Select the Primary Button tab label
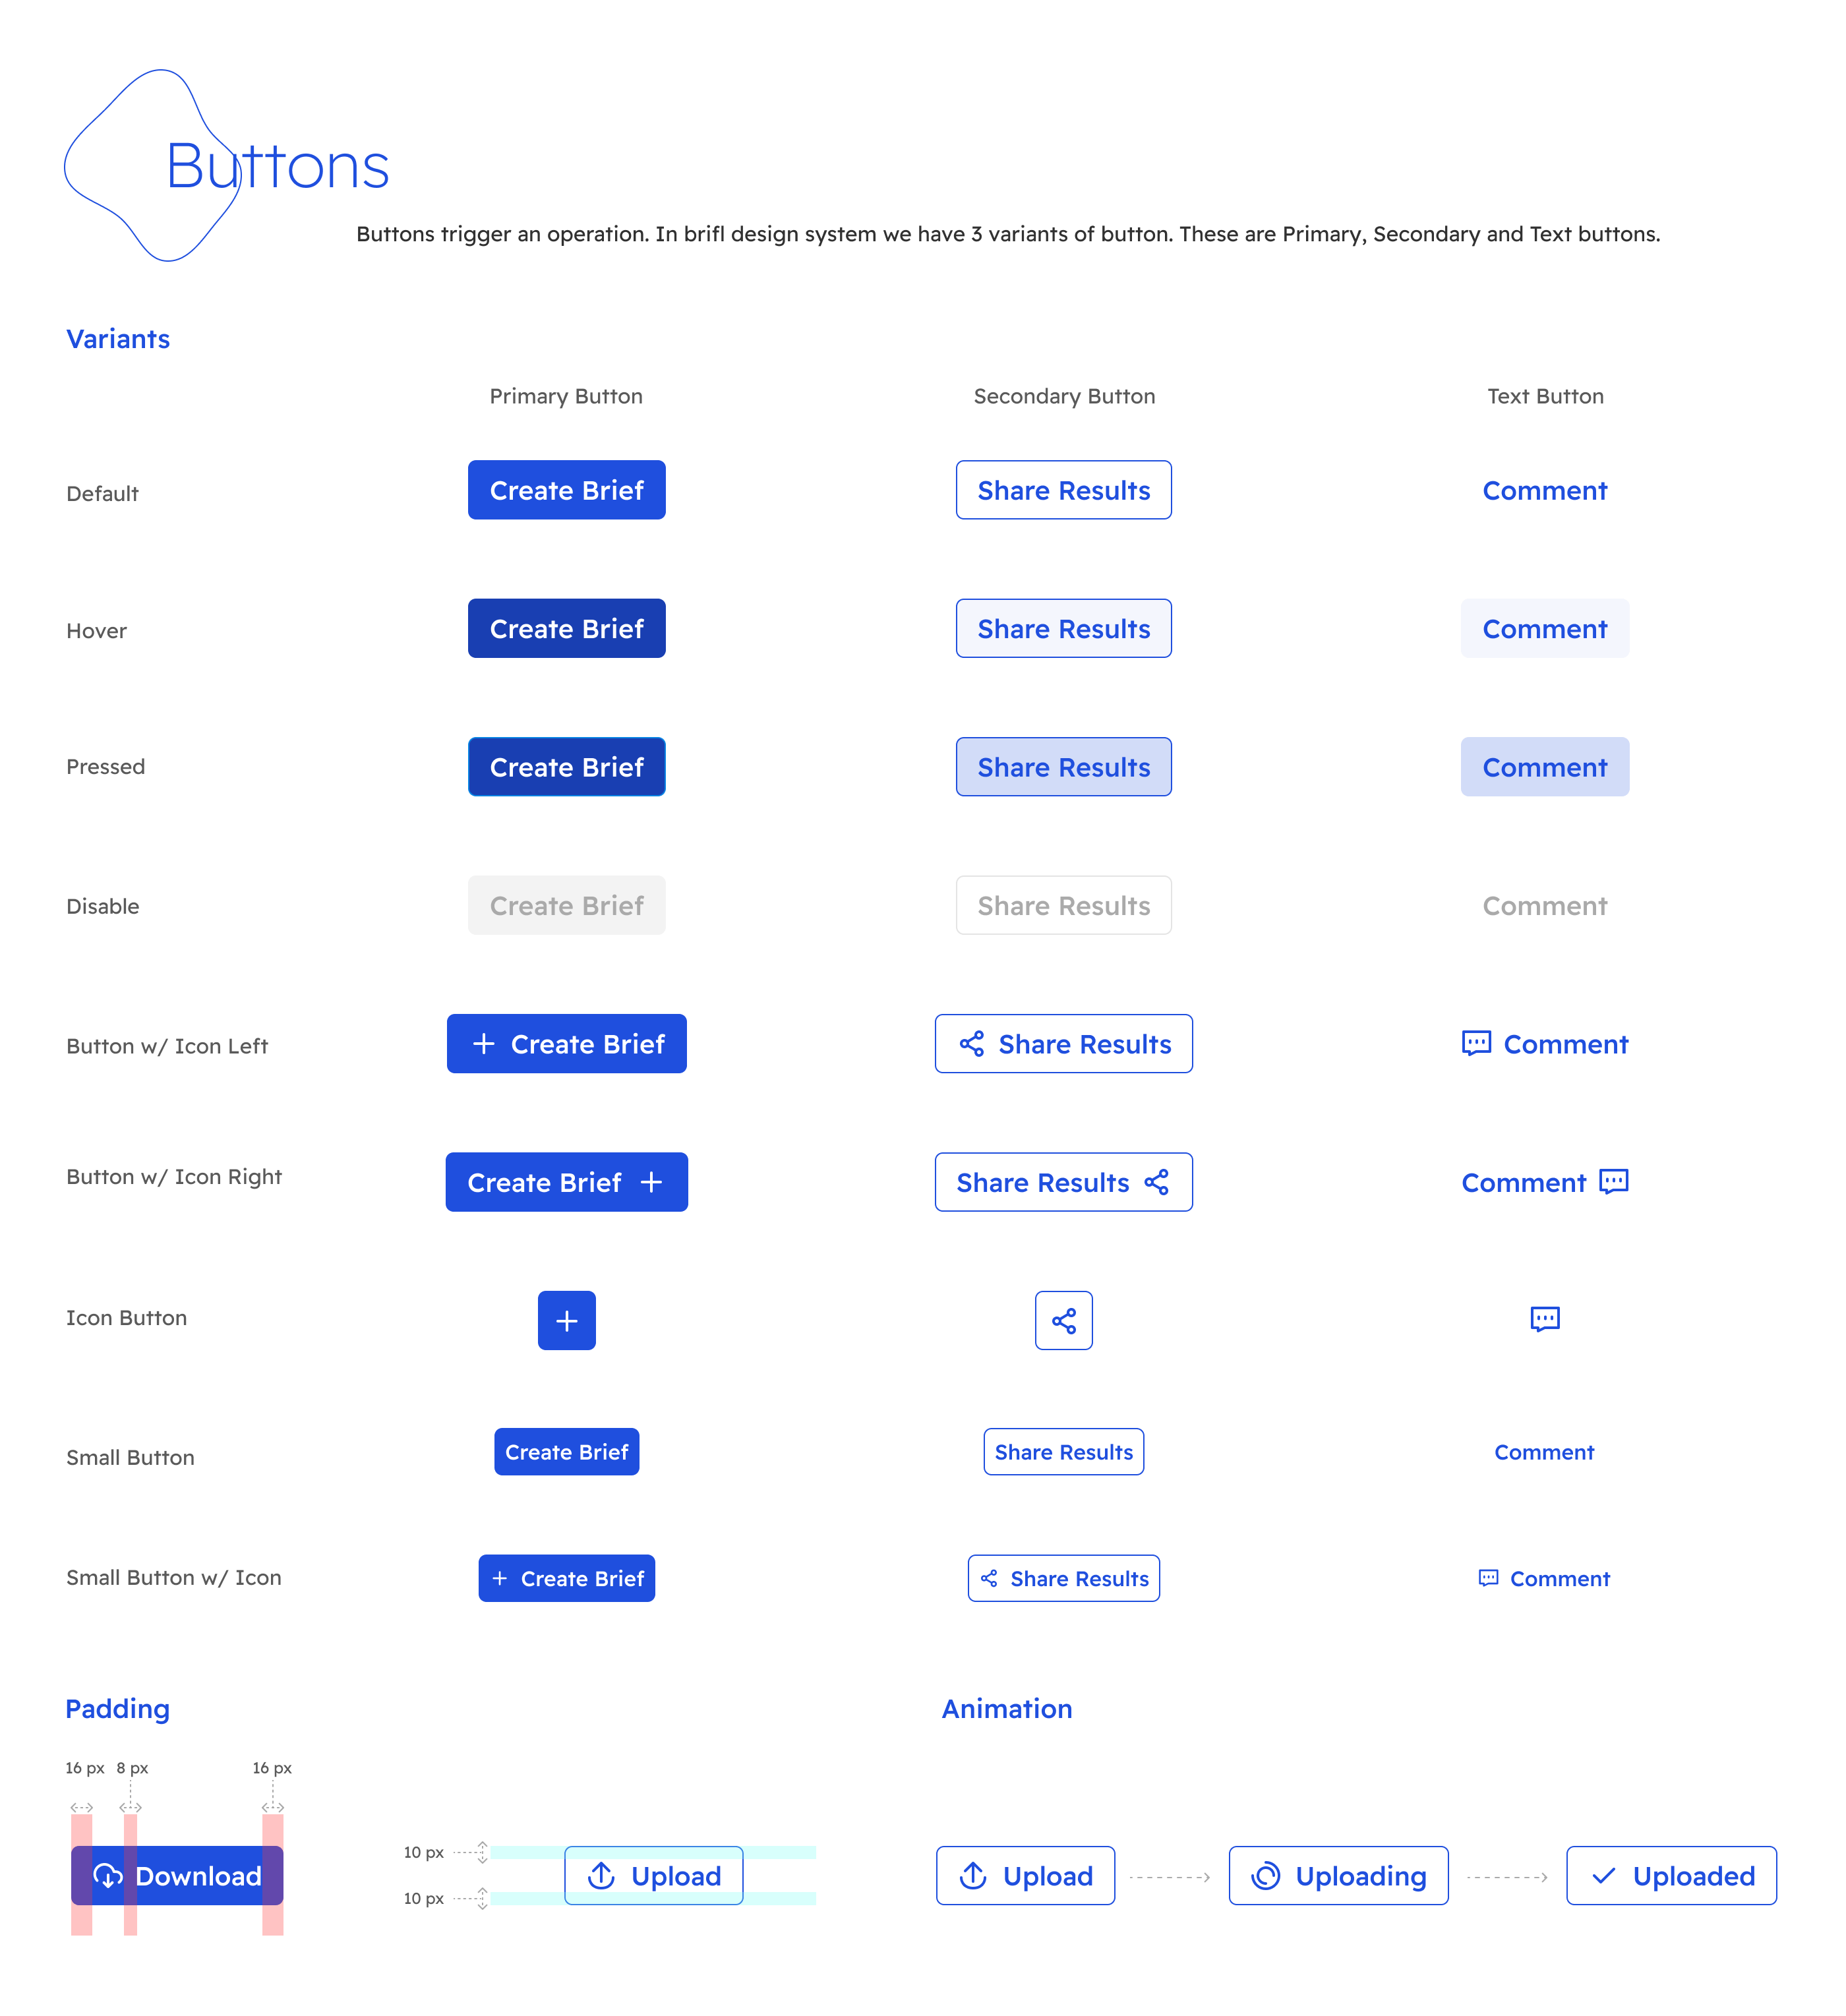This screenshot has height=2016, width=1846. (x=566, y=395)
